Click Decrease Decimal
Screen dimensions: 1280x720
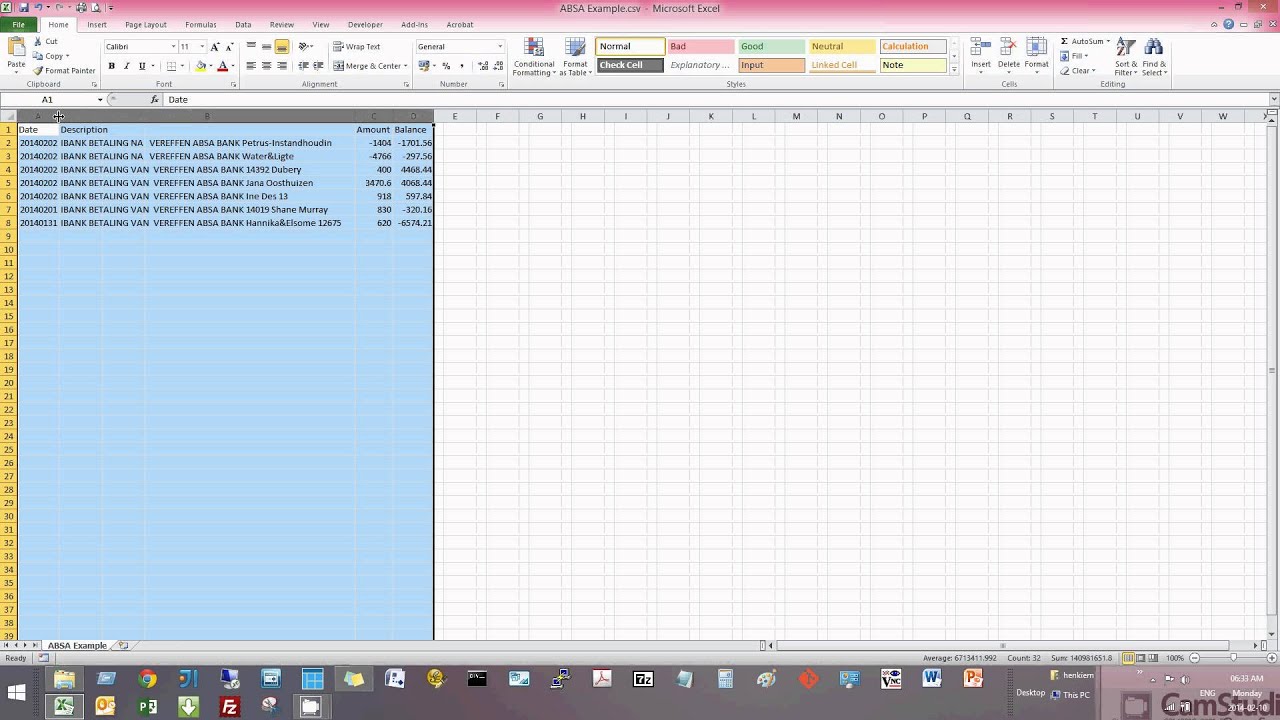pos(498,66)
